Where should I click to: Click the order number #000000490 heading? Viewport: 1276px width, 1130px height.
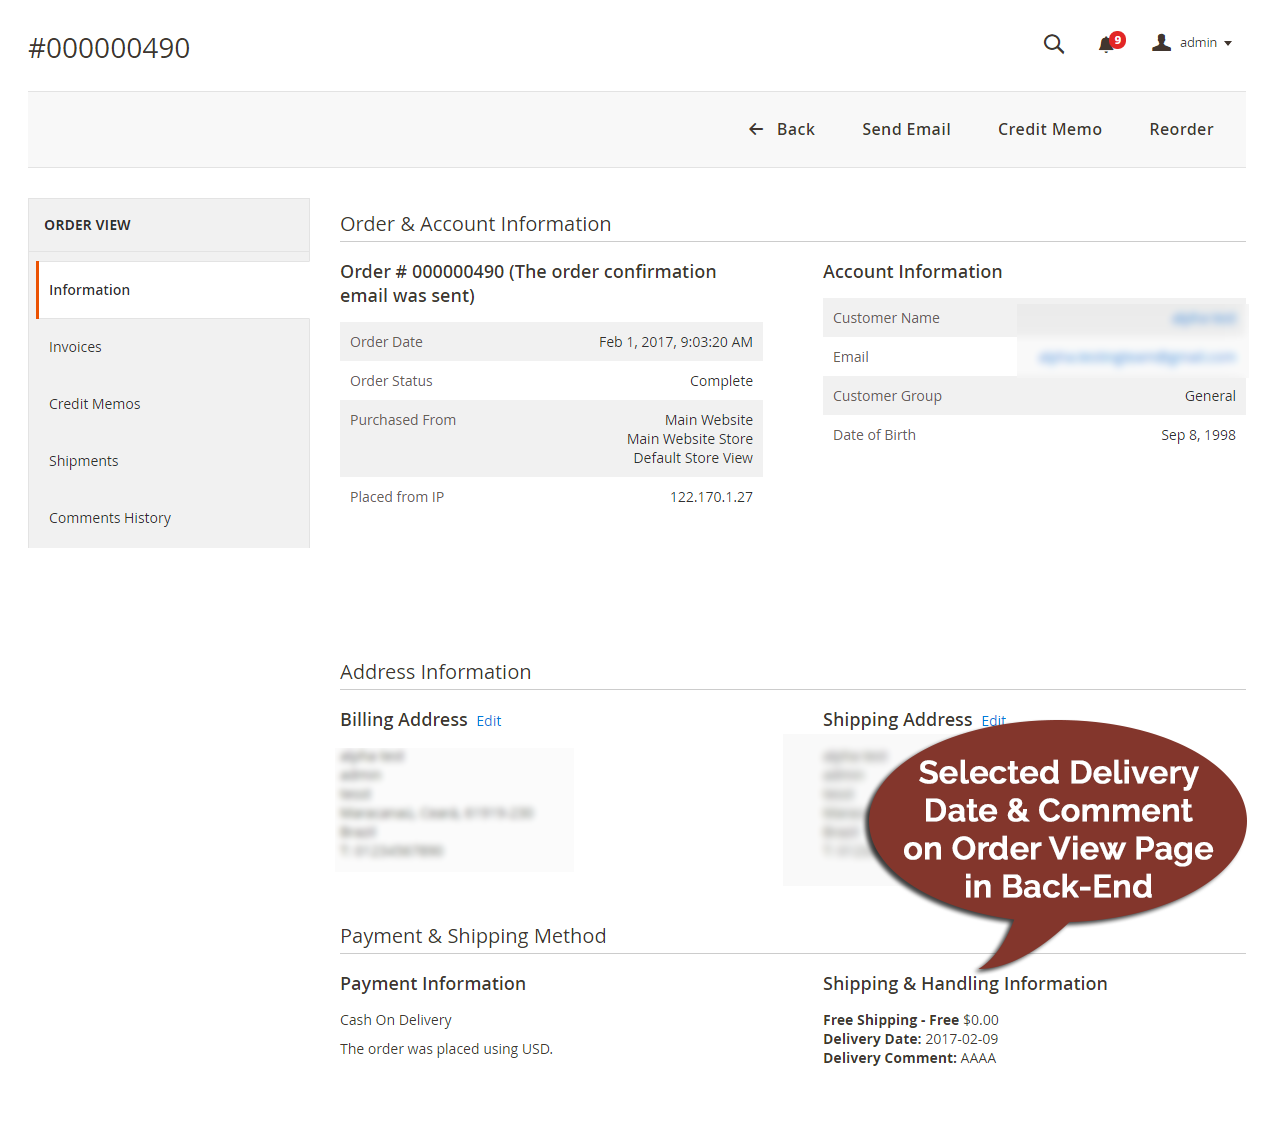(109, 47)
